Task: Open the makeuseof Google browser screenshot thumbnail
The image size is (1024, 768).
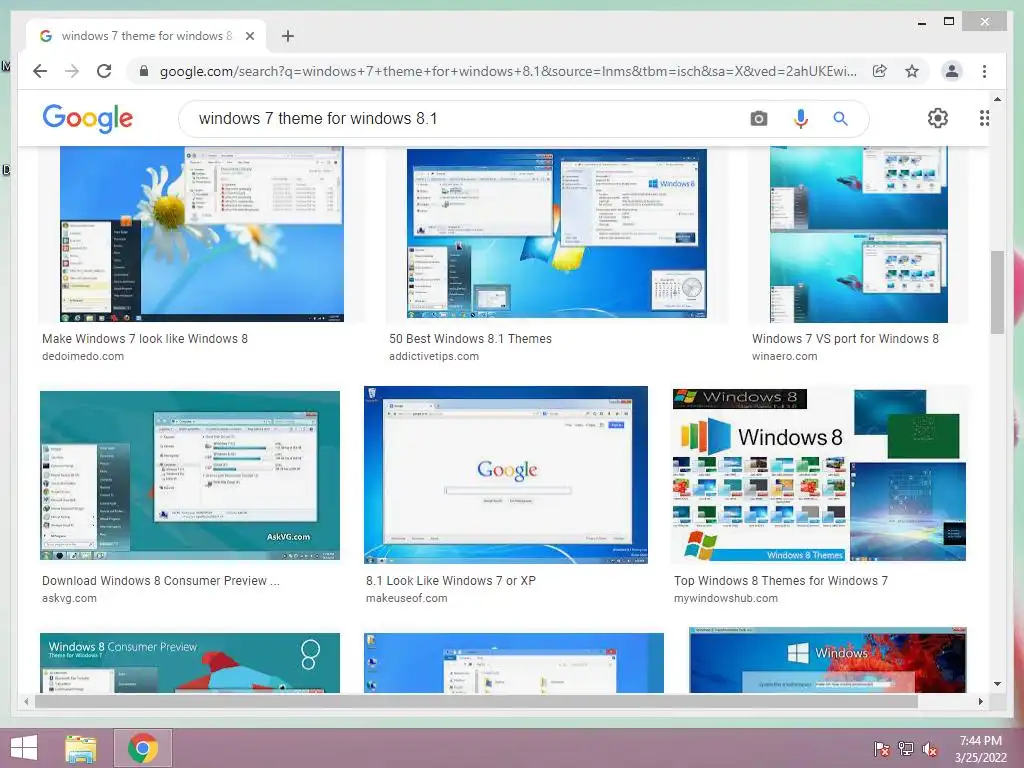Action: pyautogui.click(x=506, y=475)
